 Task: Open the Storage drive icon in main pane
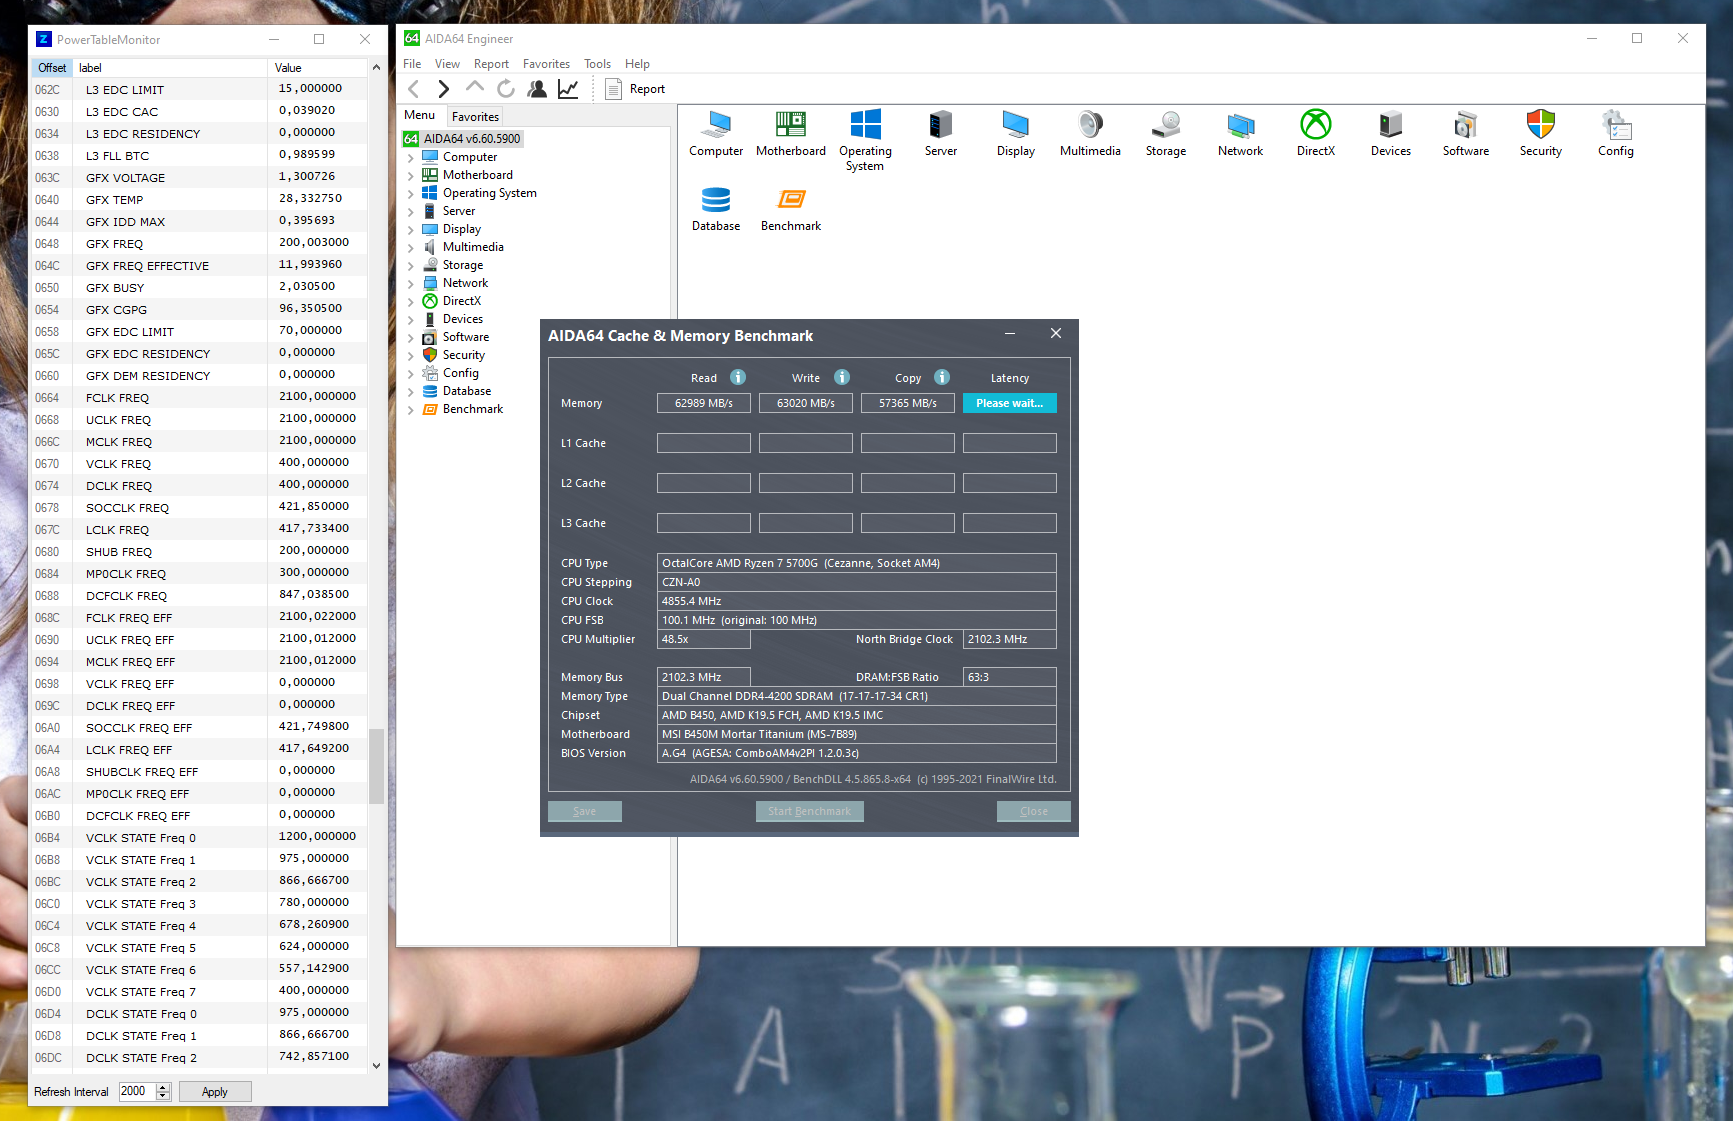1166,133
